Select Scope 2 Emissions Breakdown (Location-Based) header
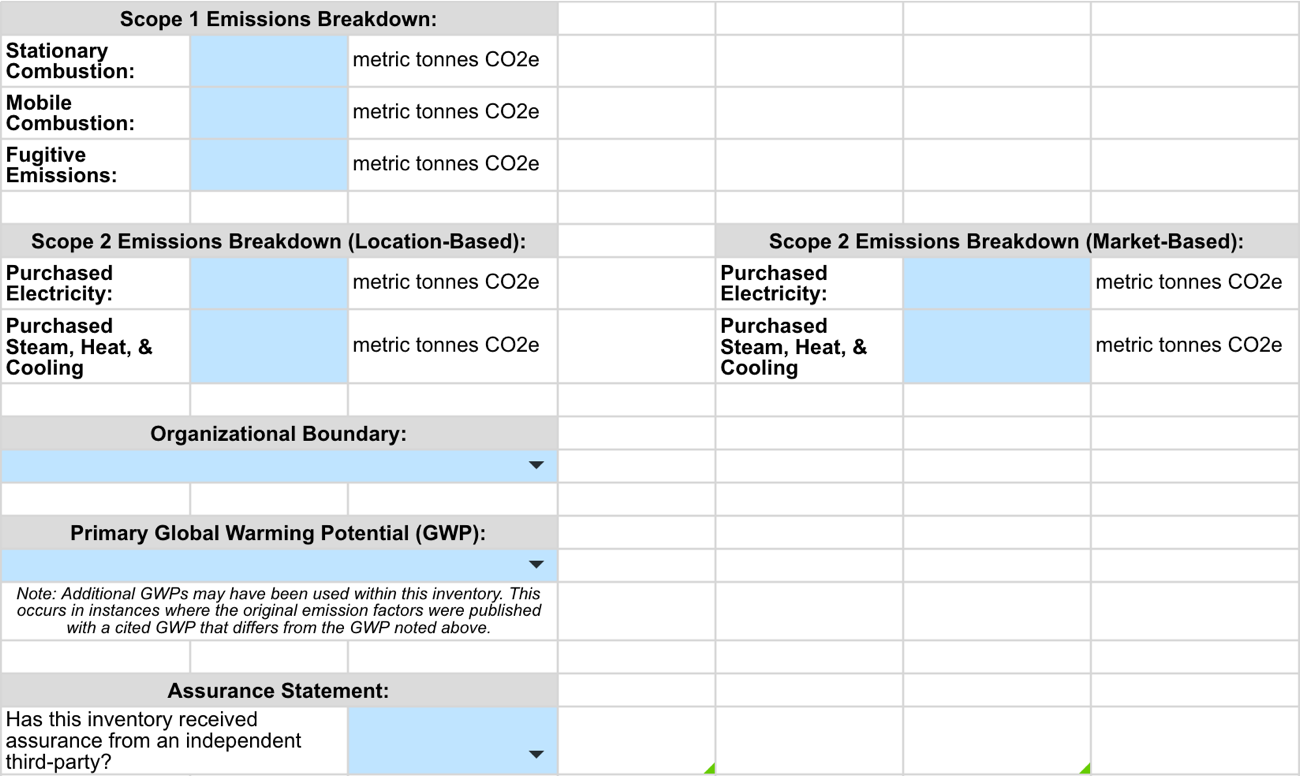1300x776 pixels. click(279, 241)
